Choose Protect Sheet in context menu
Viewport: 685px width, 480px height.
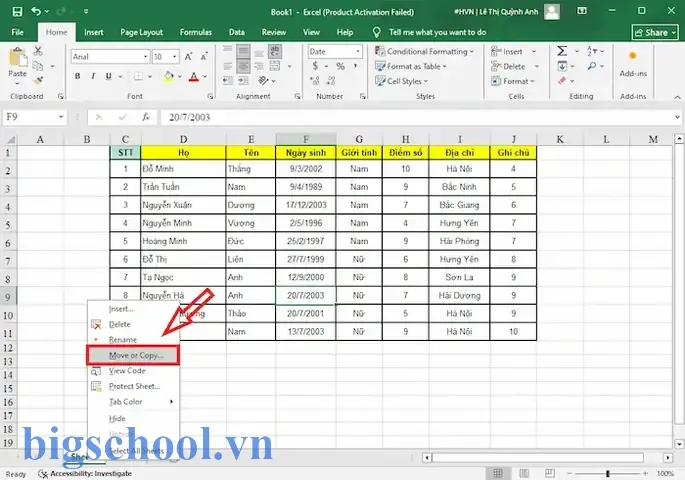133,386
